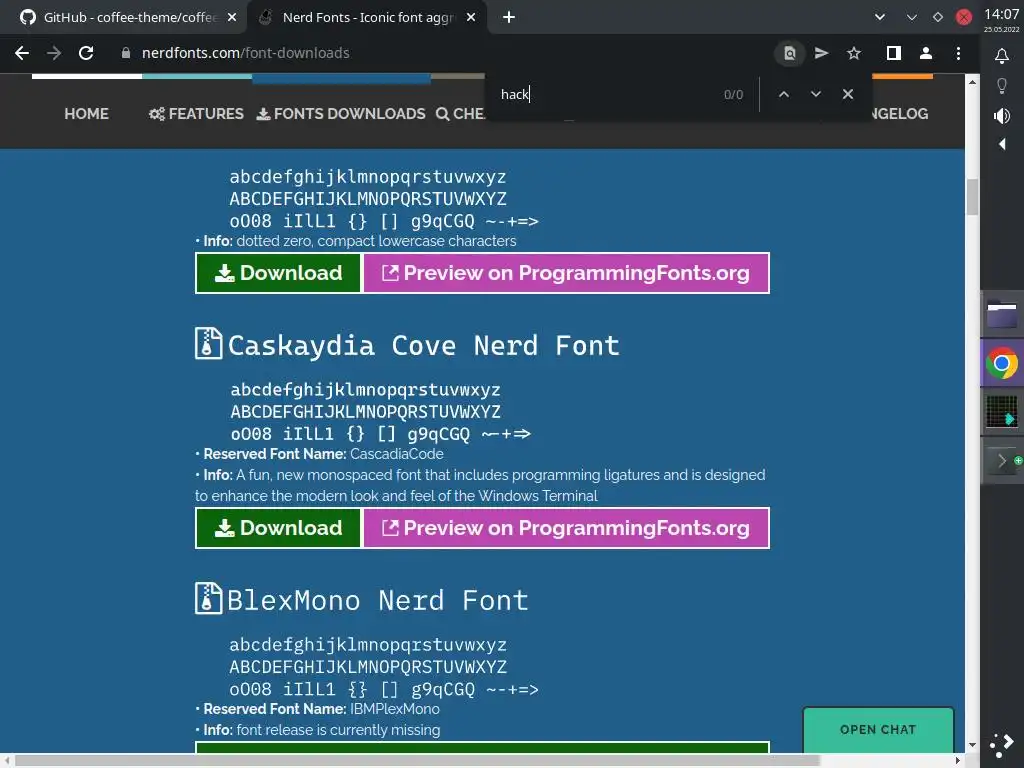
Task: Click the clock showing 14:07
Action: (x=1002, y=14)
